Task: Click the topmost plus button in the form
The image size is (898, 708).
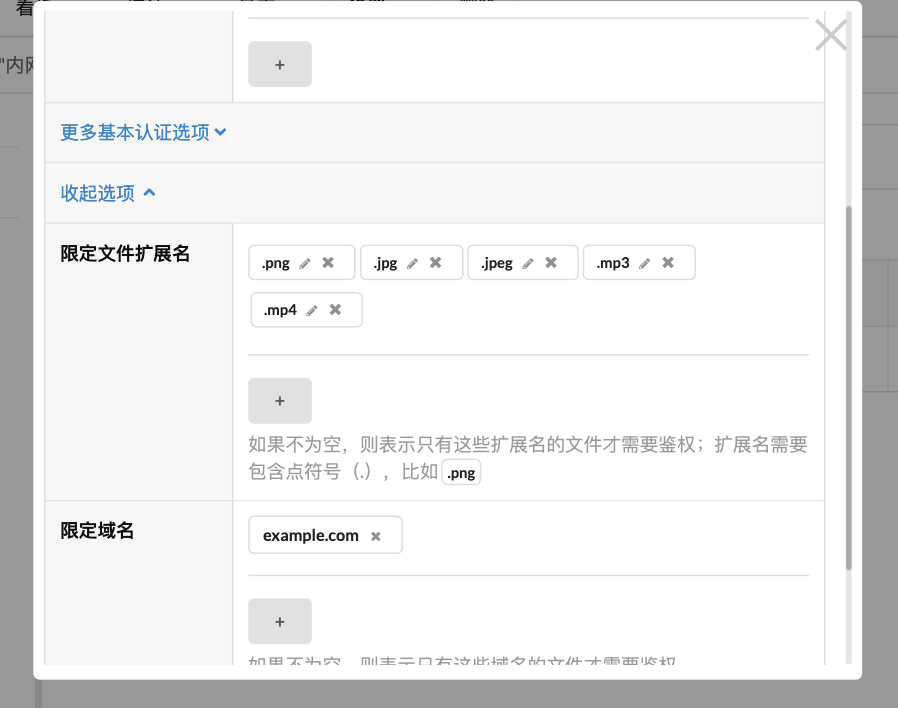Action: [279, 63]
